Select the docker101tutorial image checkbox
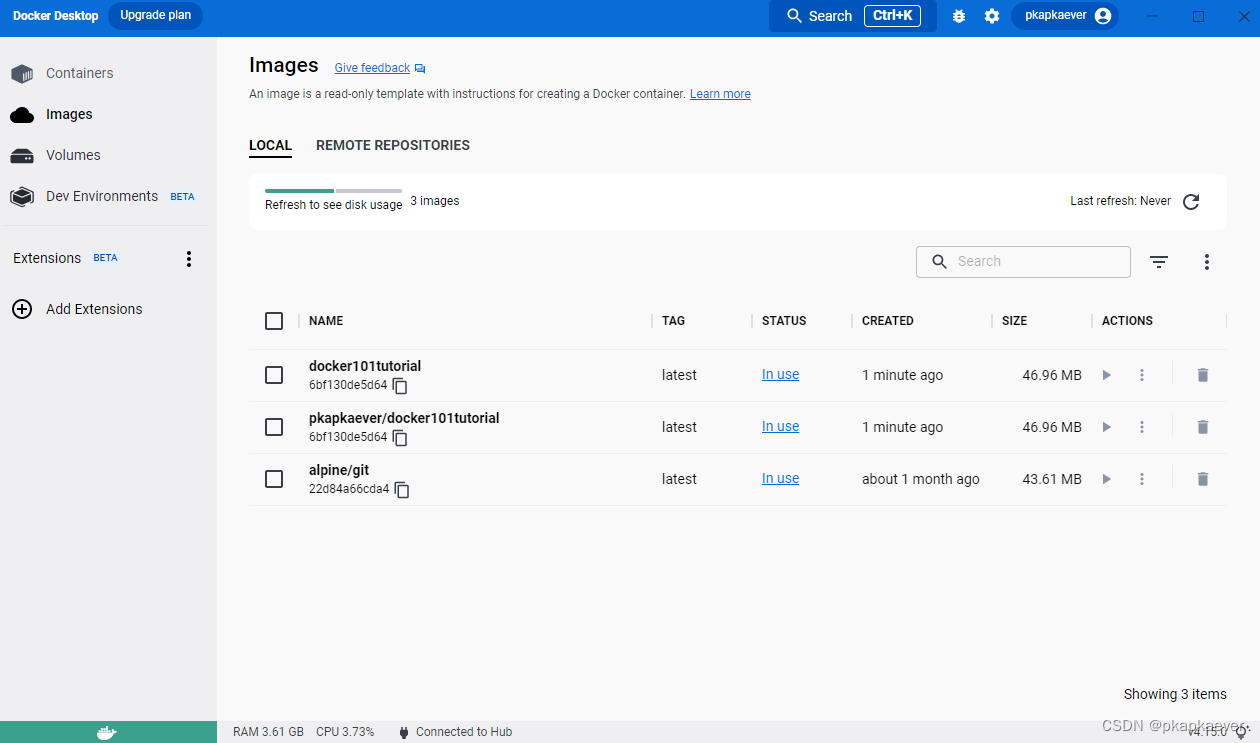This screenshot has height=743, width=1260. tap(274, 375)
